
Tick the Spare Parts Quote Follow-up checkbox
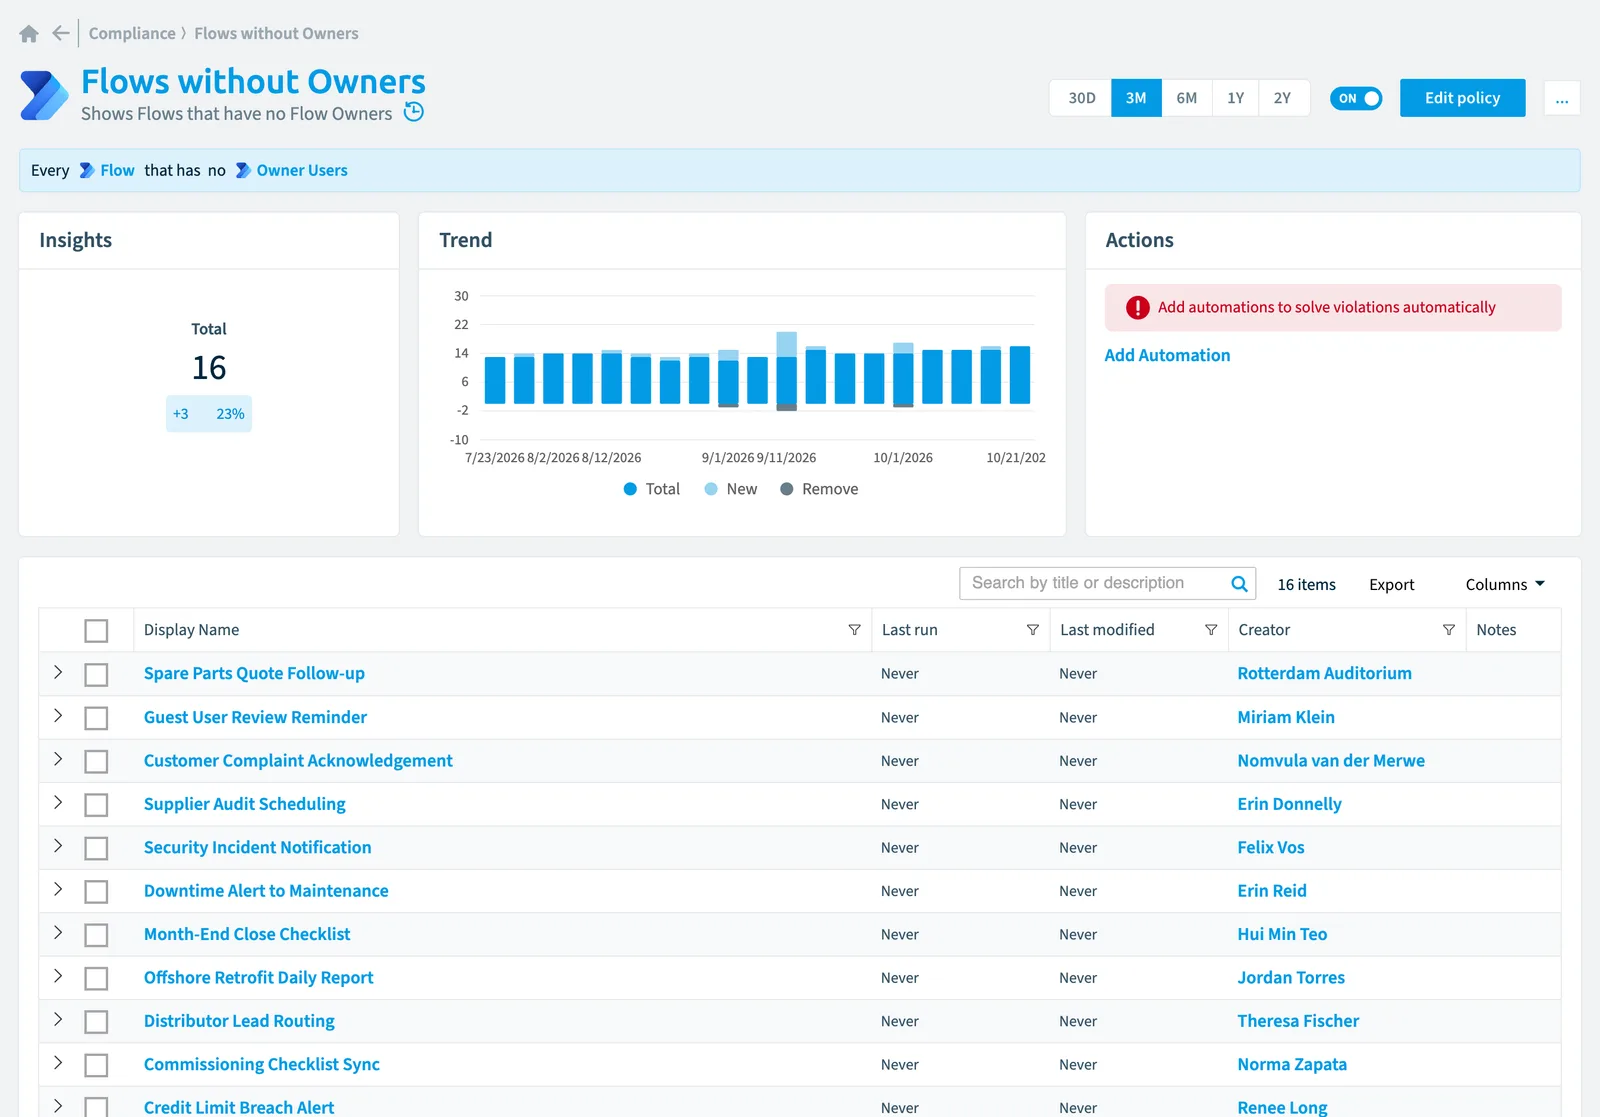tap(96, 675)
